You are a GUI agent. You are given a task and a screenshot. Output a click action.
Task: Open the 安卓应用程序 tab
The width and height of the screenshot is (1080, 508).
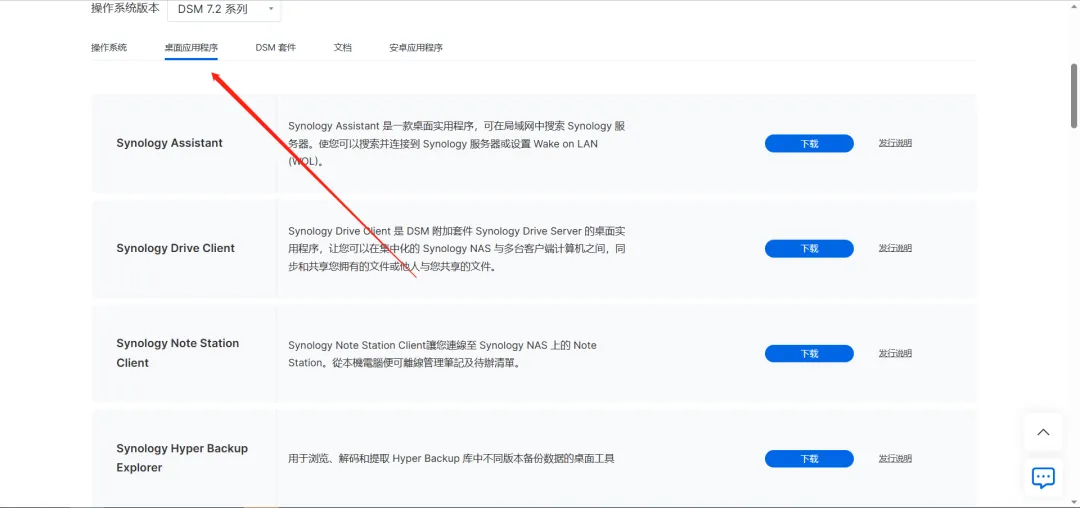click(x=416, y=47)
